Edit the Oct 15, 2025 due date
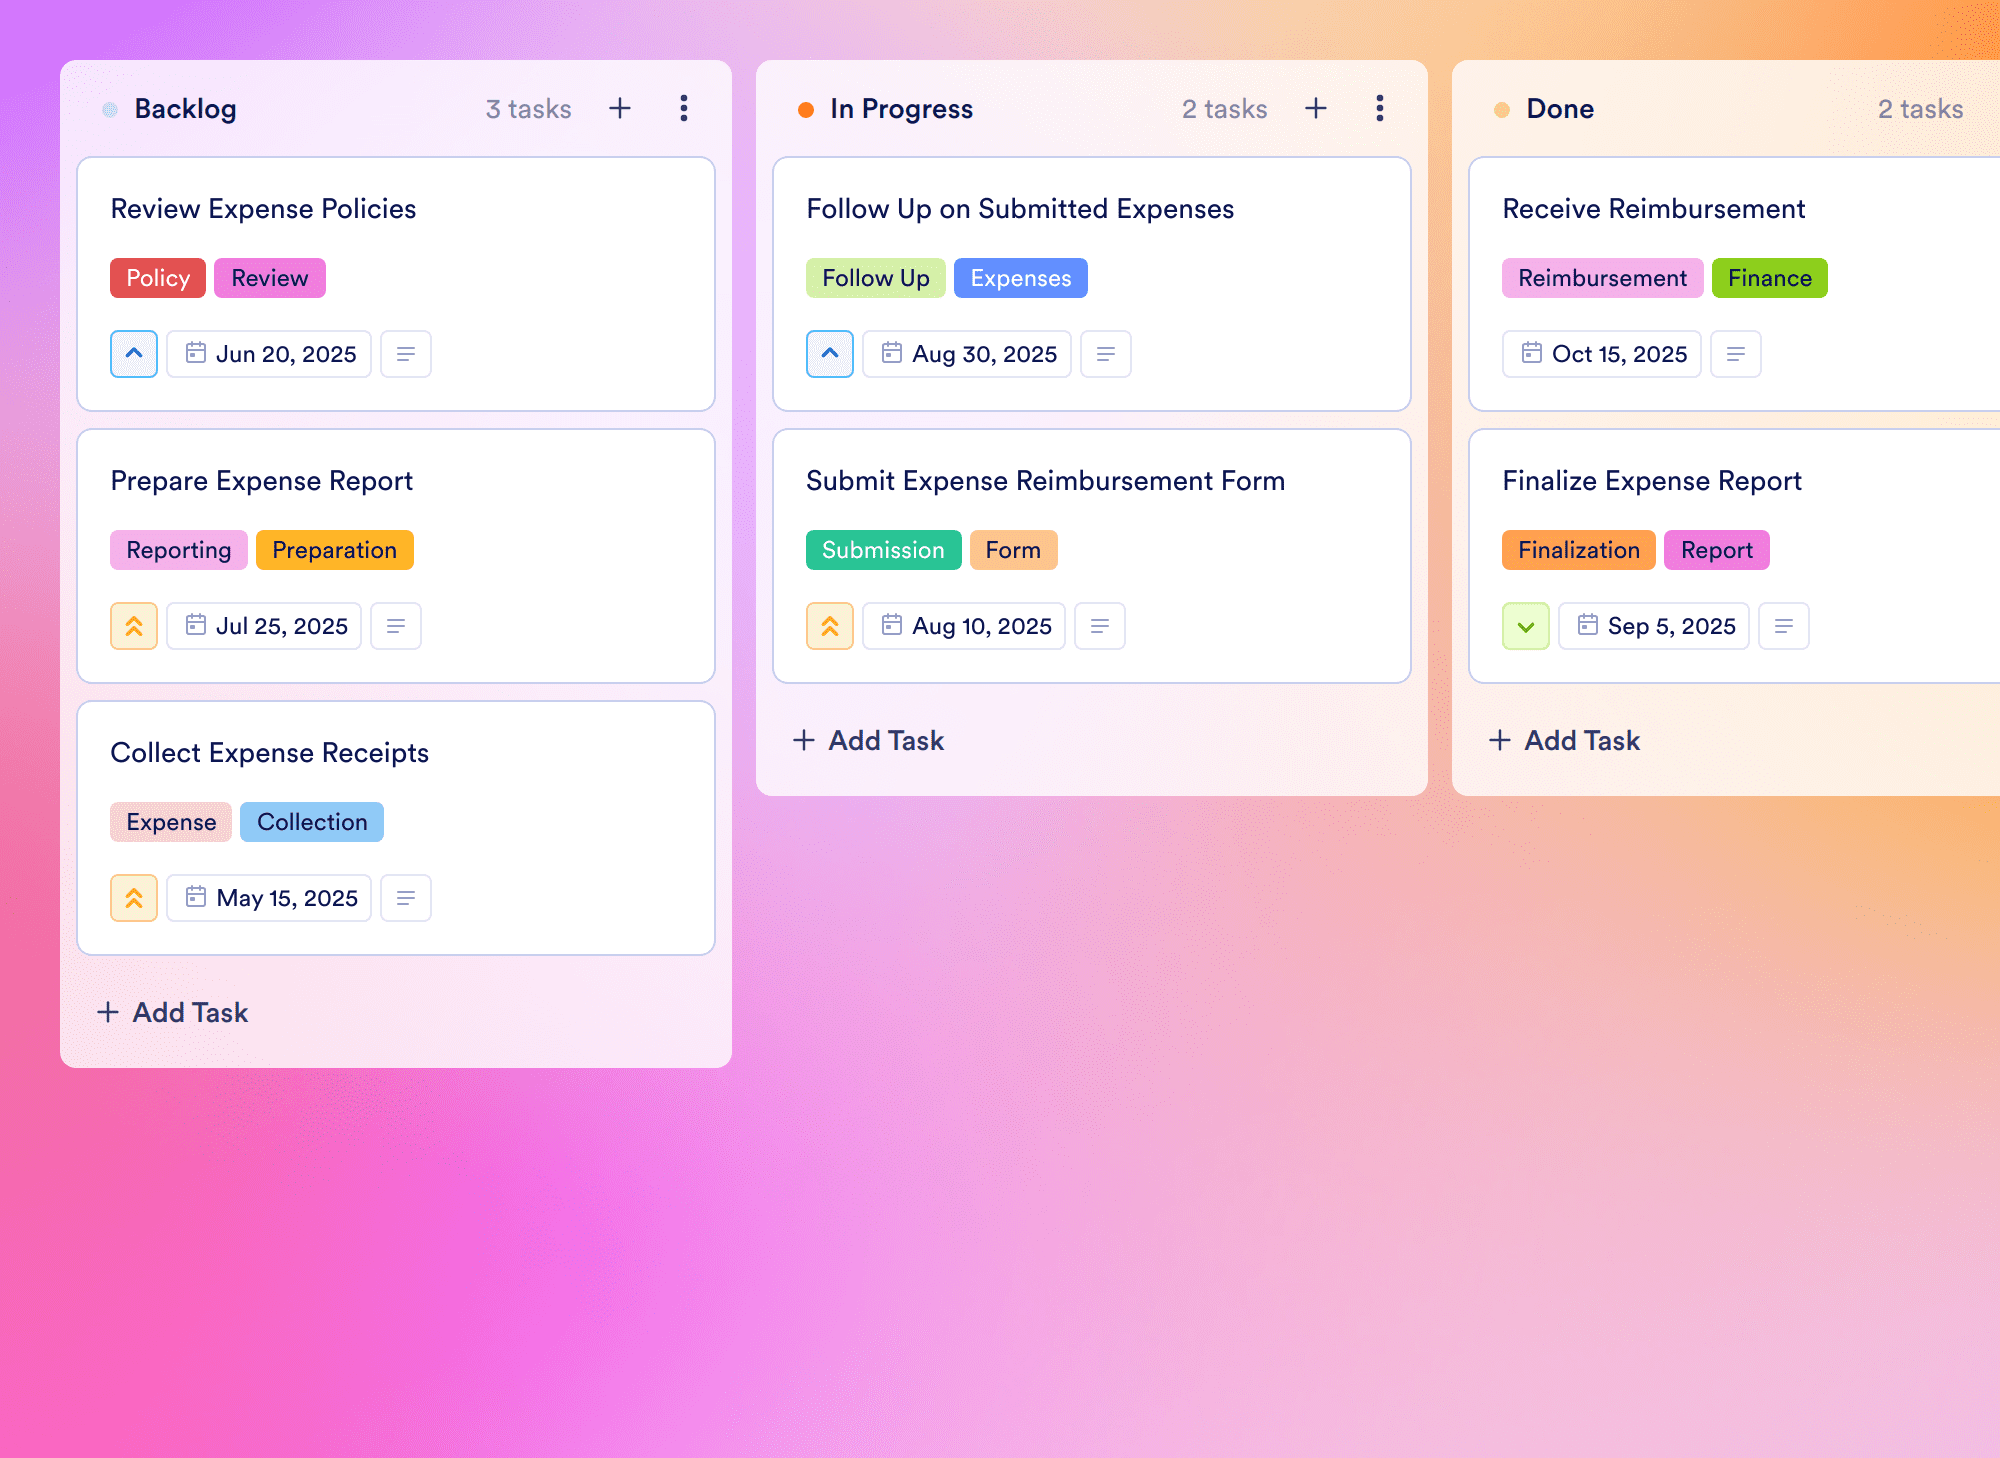 click(1602, 354)
